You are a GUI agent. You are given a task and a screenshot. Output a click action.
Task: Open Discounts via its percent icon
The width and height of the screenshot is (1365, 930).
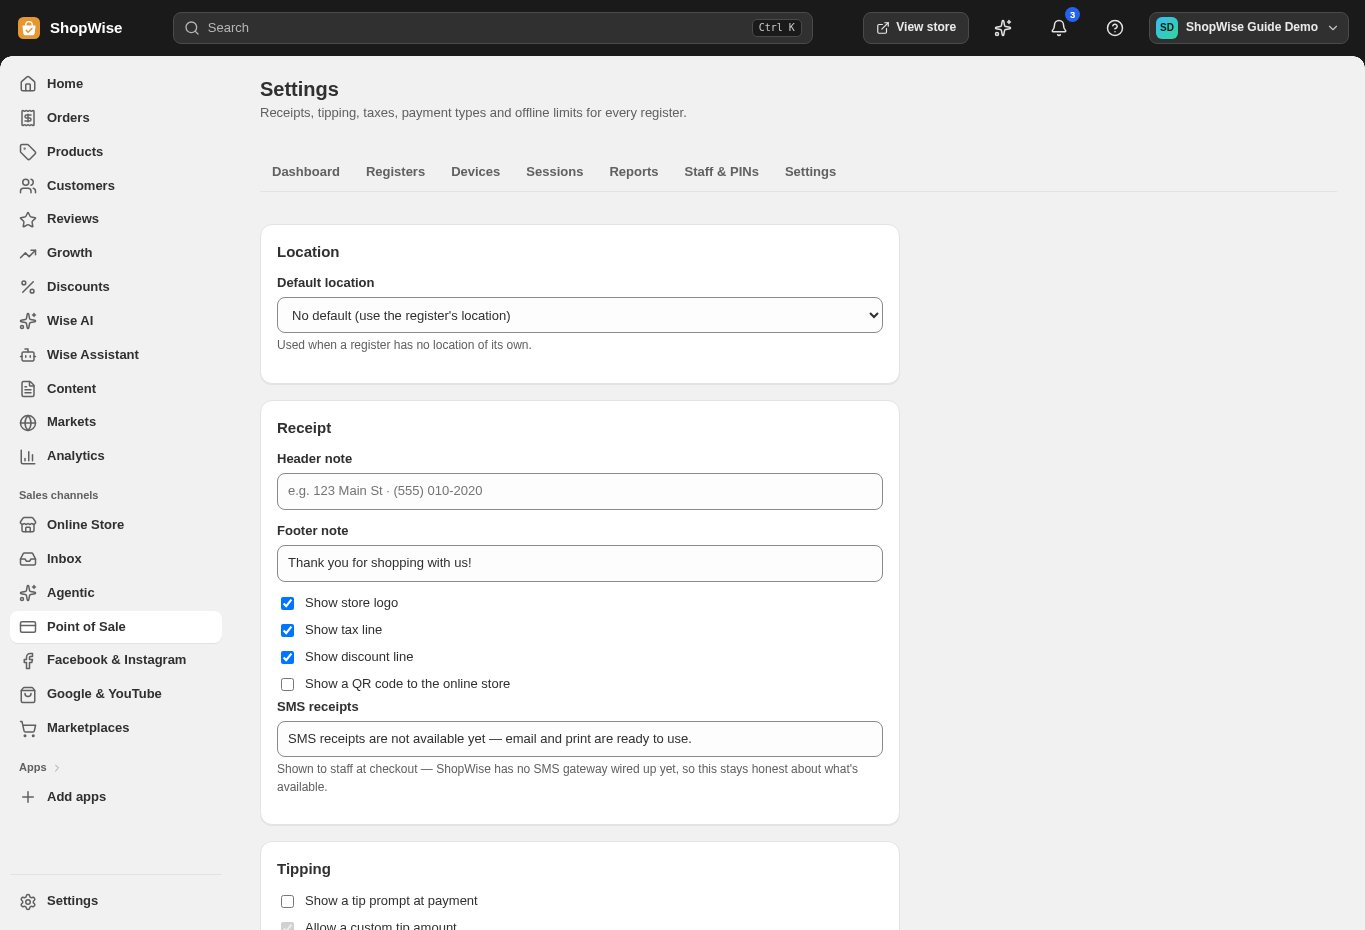click(x=28, y=287)
